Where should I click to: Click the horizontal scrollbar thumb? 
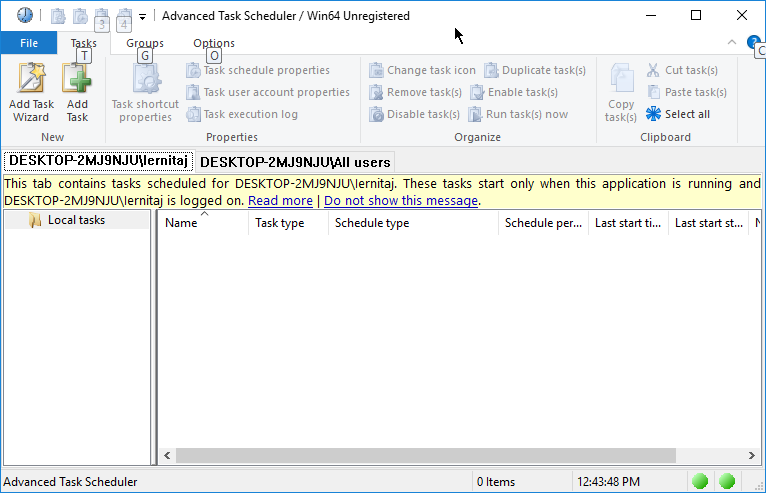(426, 455)
